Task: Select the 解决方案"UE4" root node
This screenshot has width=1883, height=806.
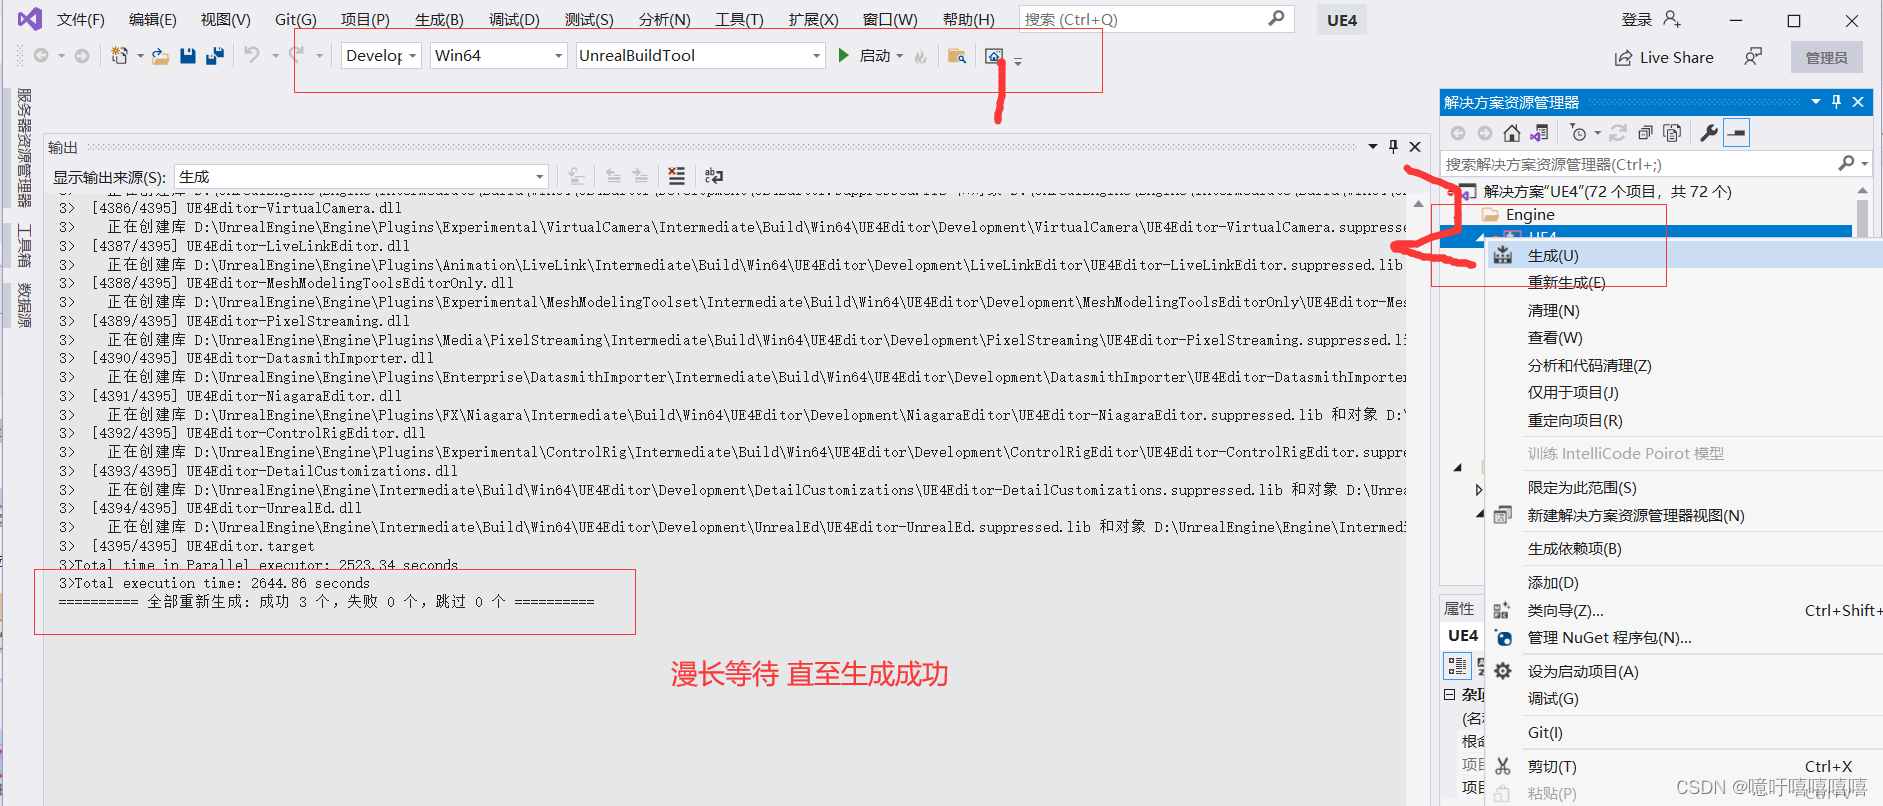Action: tap(1607, 192)
